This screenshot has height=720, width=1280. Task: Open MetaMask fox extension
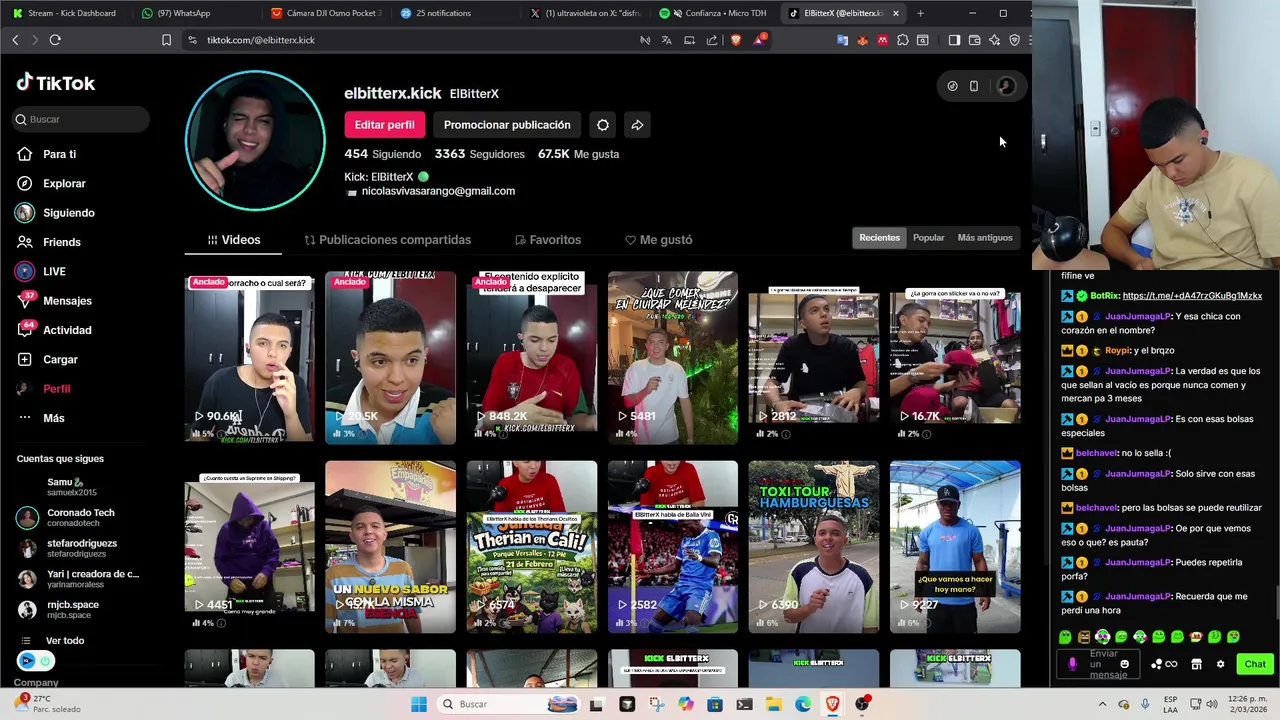862,40
